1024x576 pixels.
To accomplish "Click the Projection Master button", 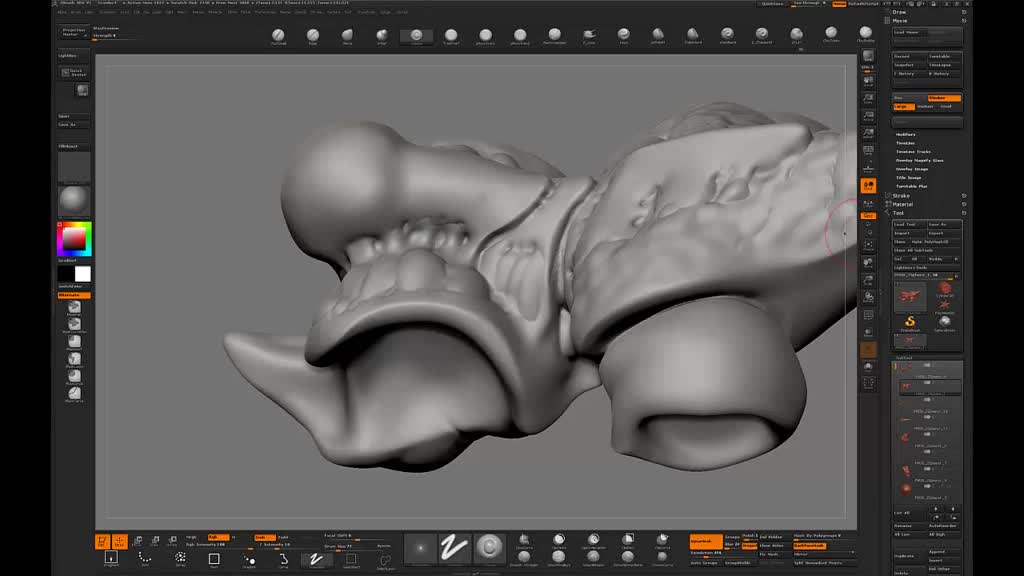I will pyautogui.click(x=74, y=32).
